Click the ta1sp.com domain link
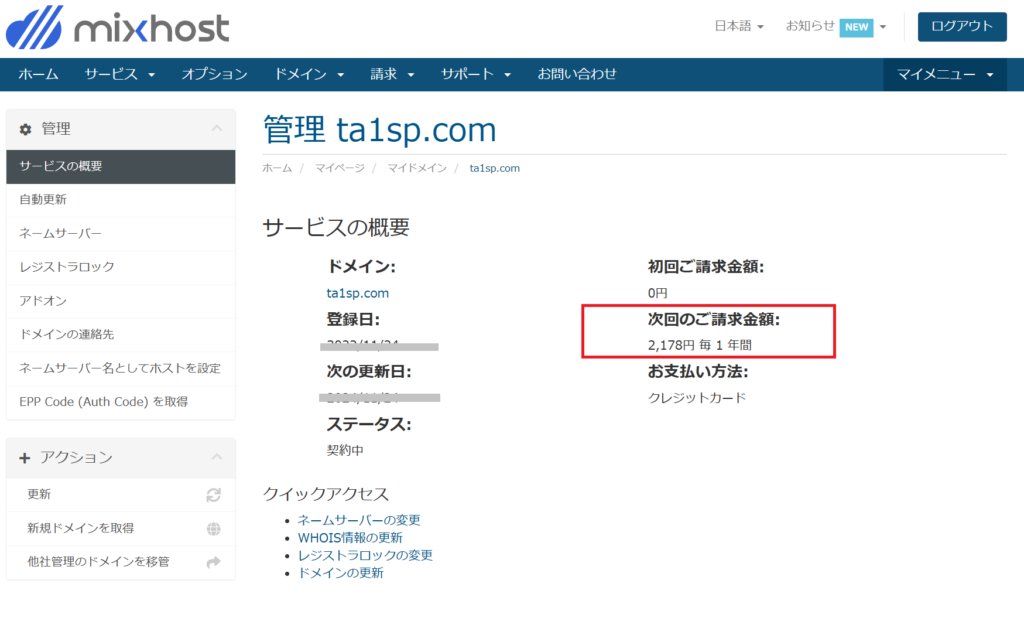The height and width of the screenshot is (628, 1024). tap(357, 293)
